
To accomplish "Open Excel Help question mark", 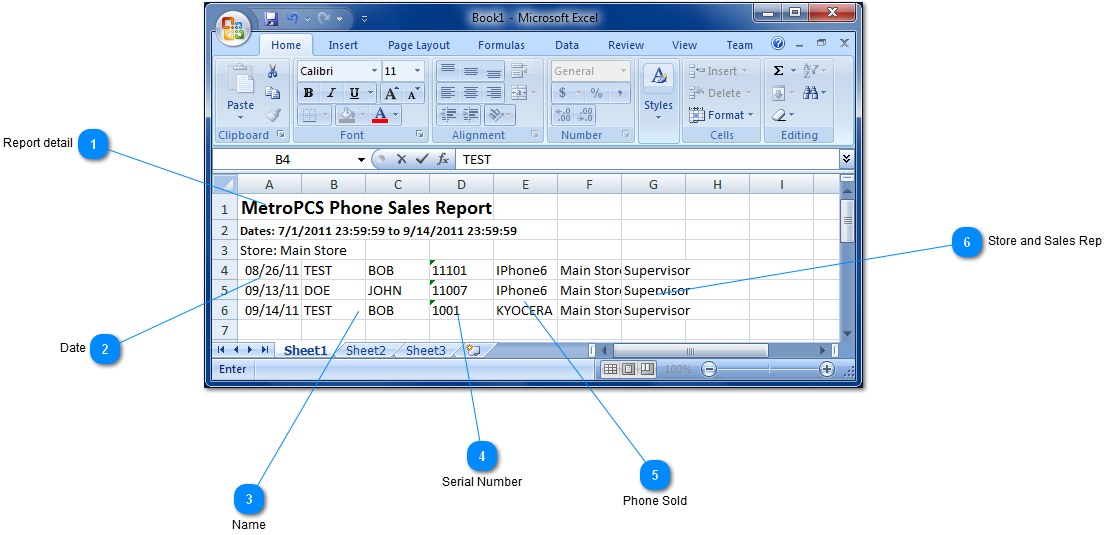I will coord(779,44).
